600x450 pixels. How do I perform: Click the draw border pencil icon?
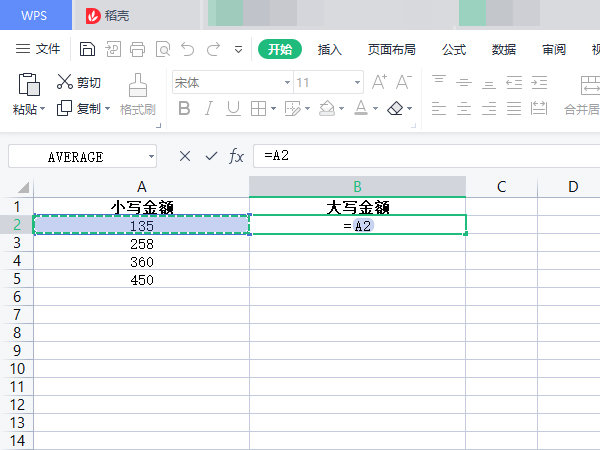(293, 109)
